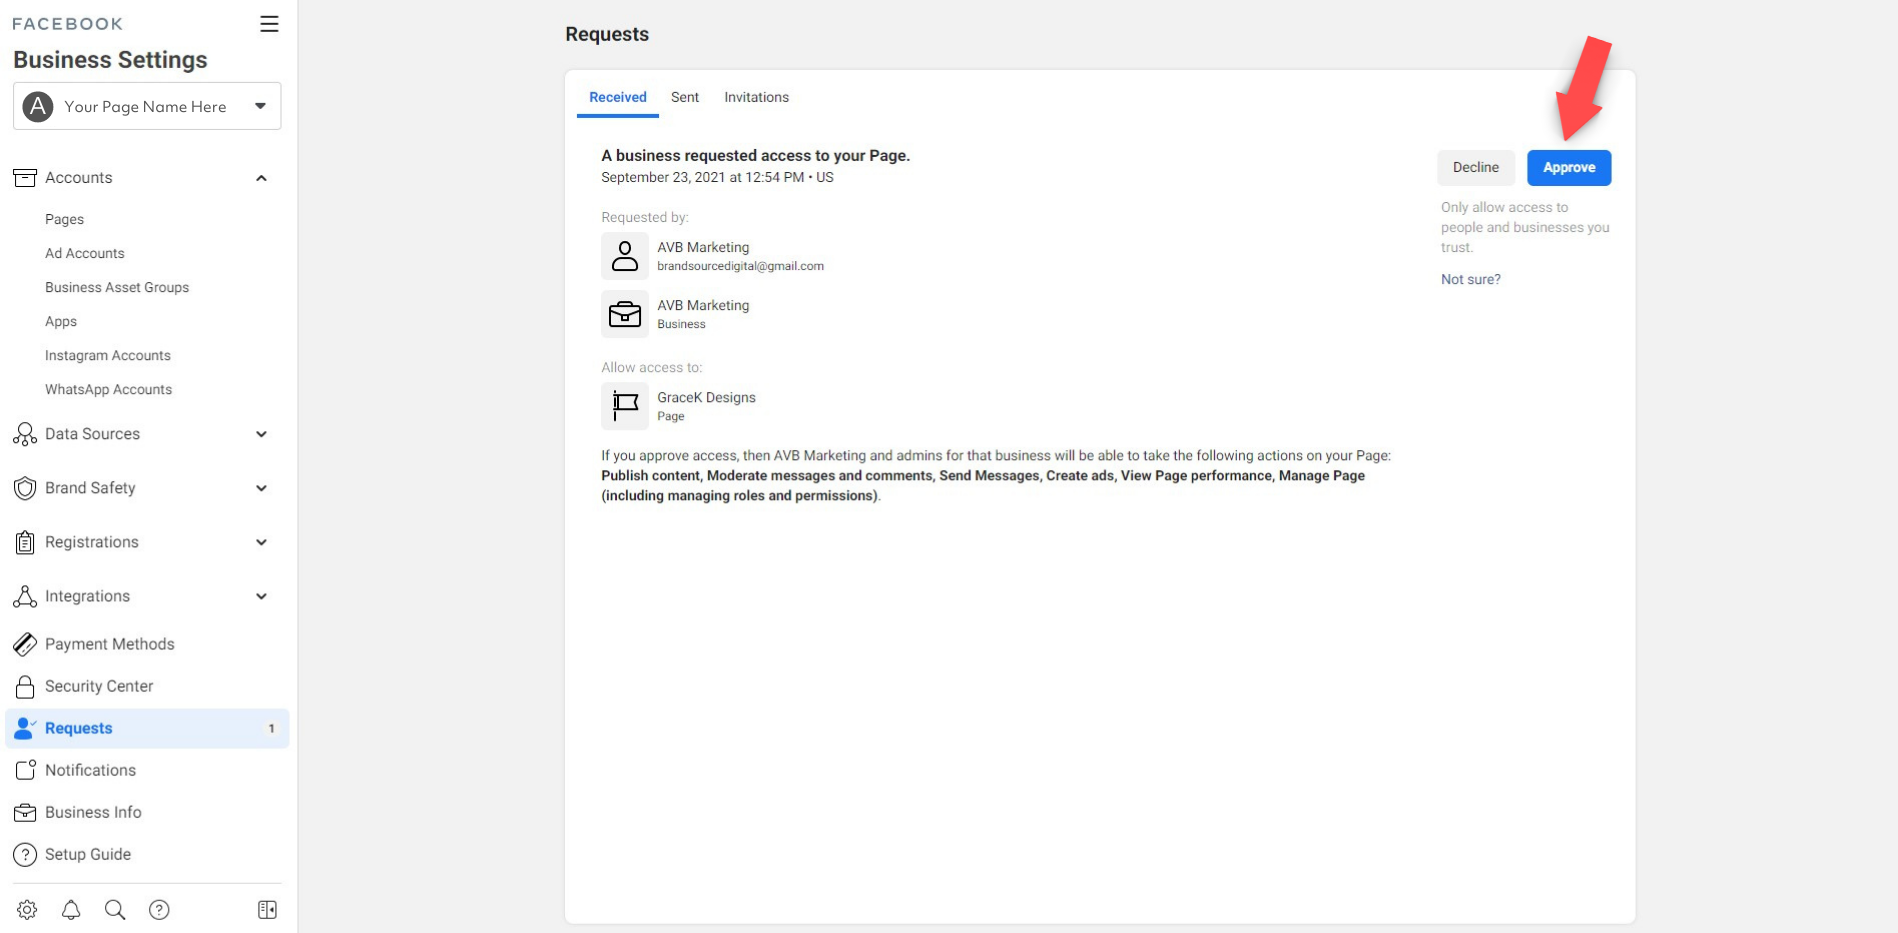The height and width of the screenshot is (933, 1898).
Task: Open Security Center label
Action: pos(99,686)
